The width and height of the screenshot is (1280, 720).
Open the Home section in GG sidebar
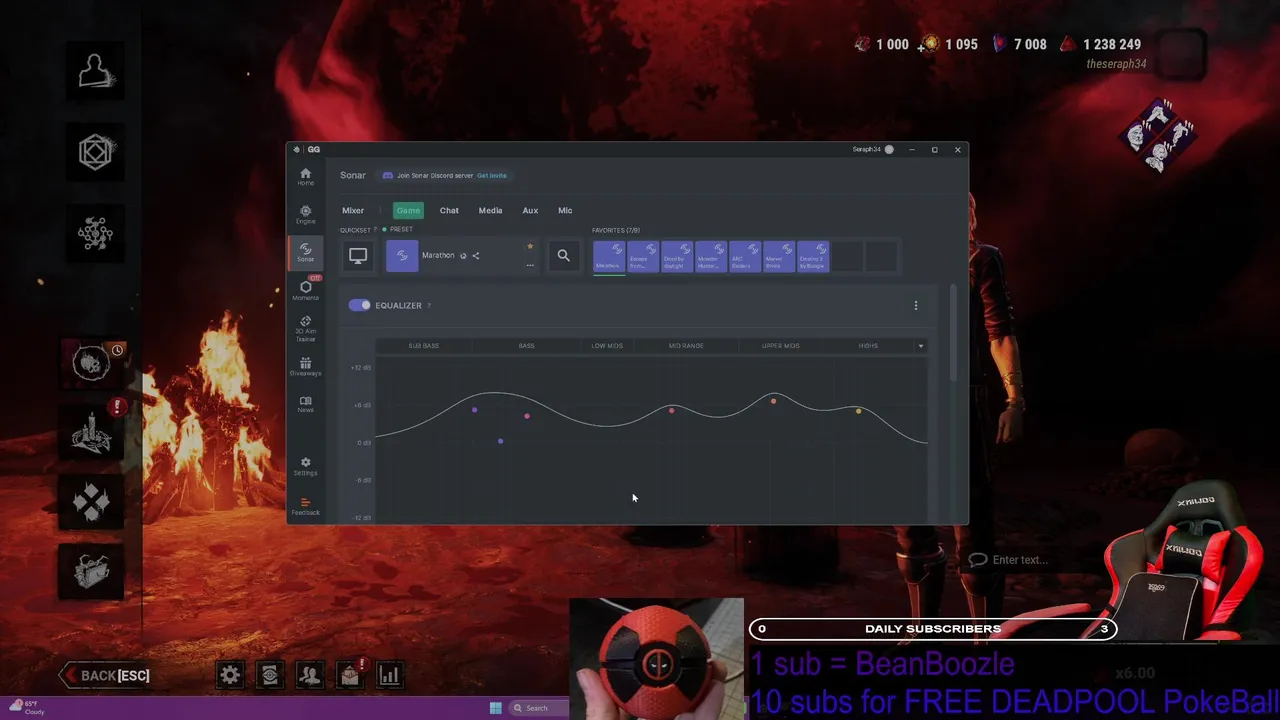[305, 177]
